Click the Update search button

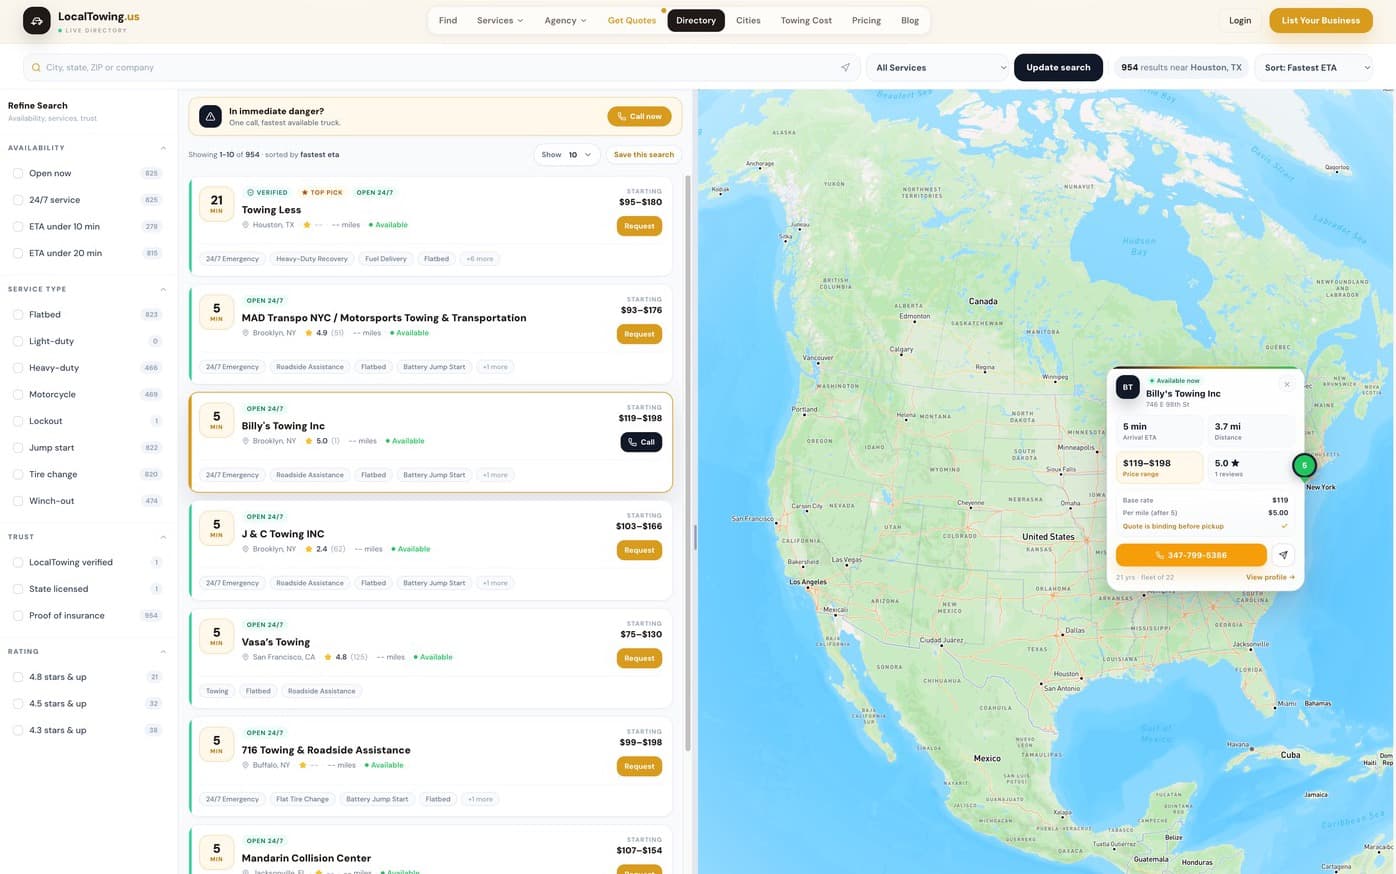coord(1058,67)
